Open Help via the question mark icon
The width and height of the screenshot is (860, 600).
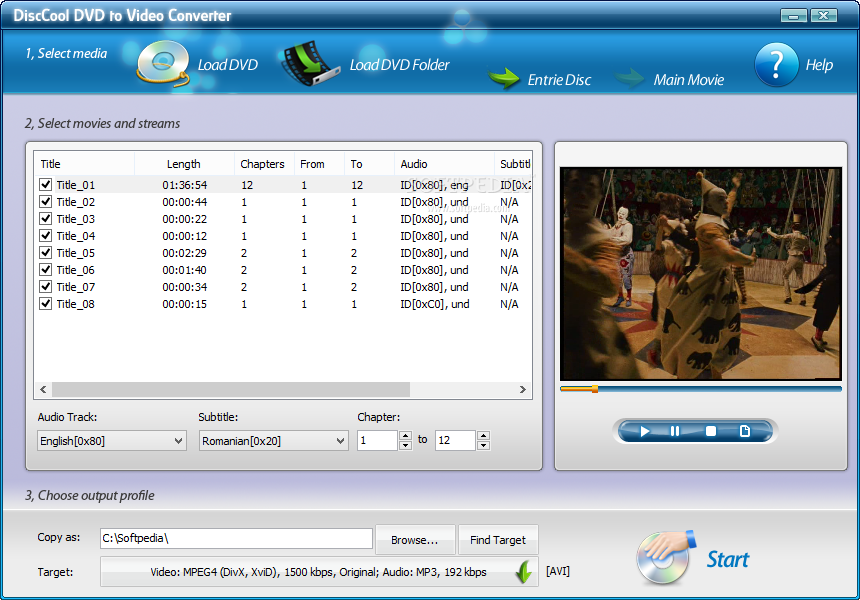(x=776, y=65)
